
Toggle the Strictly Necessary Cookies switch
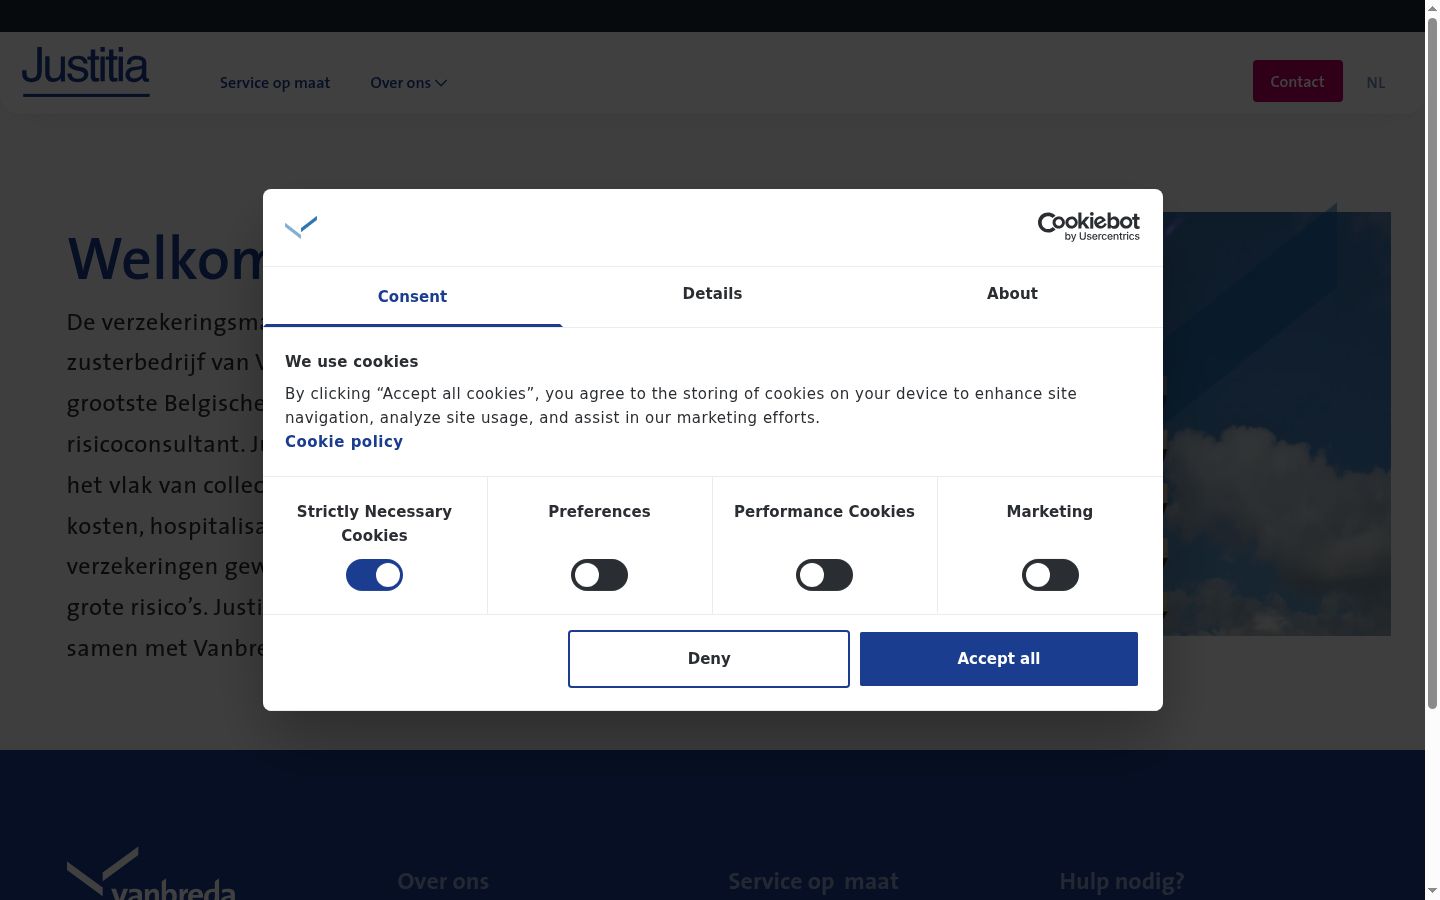pyautogui.click(x=374, y=575)
